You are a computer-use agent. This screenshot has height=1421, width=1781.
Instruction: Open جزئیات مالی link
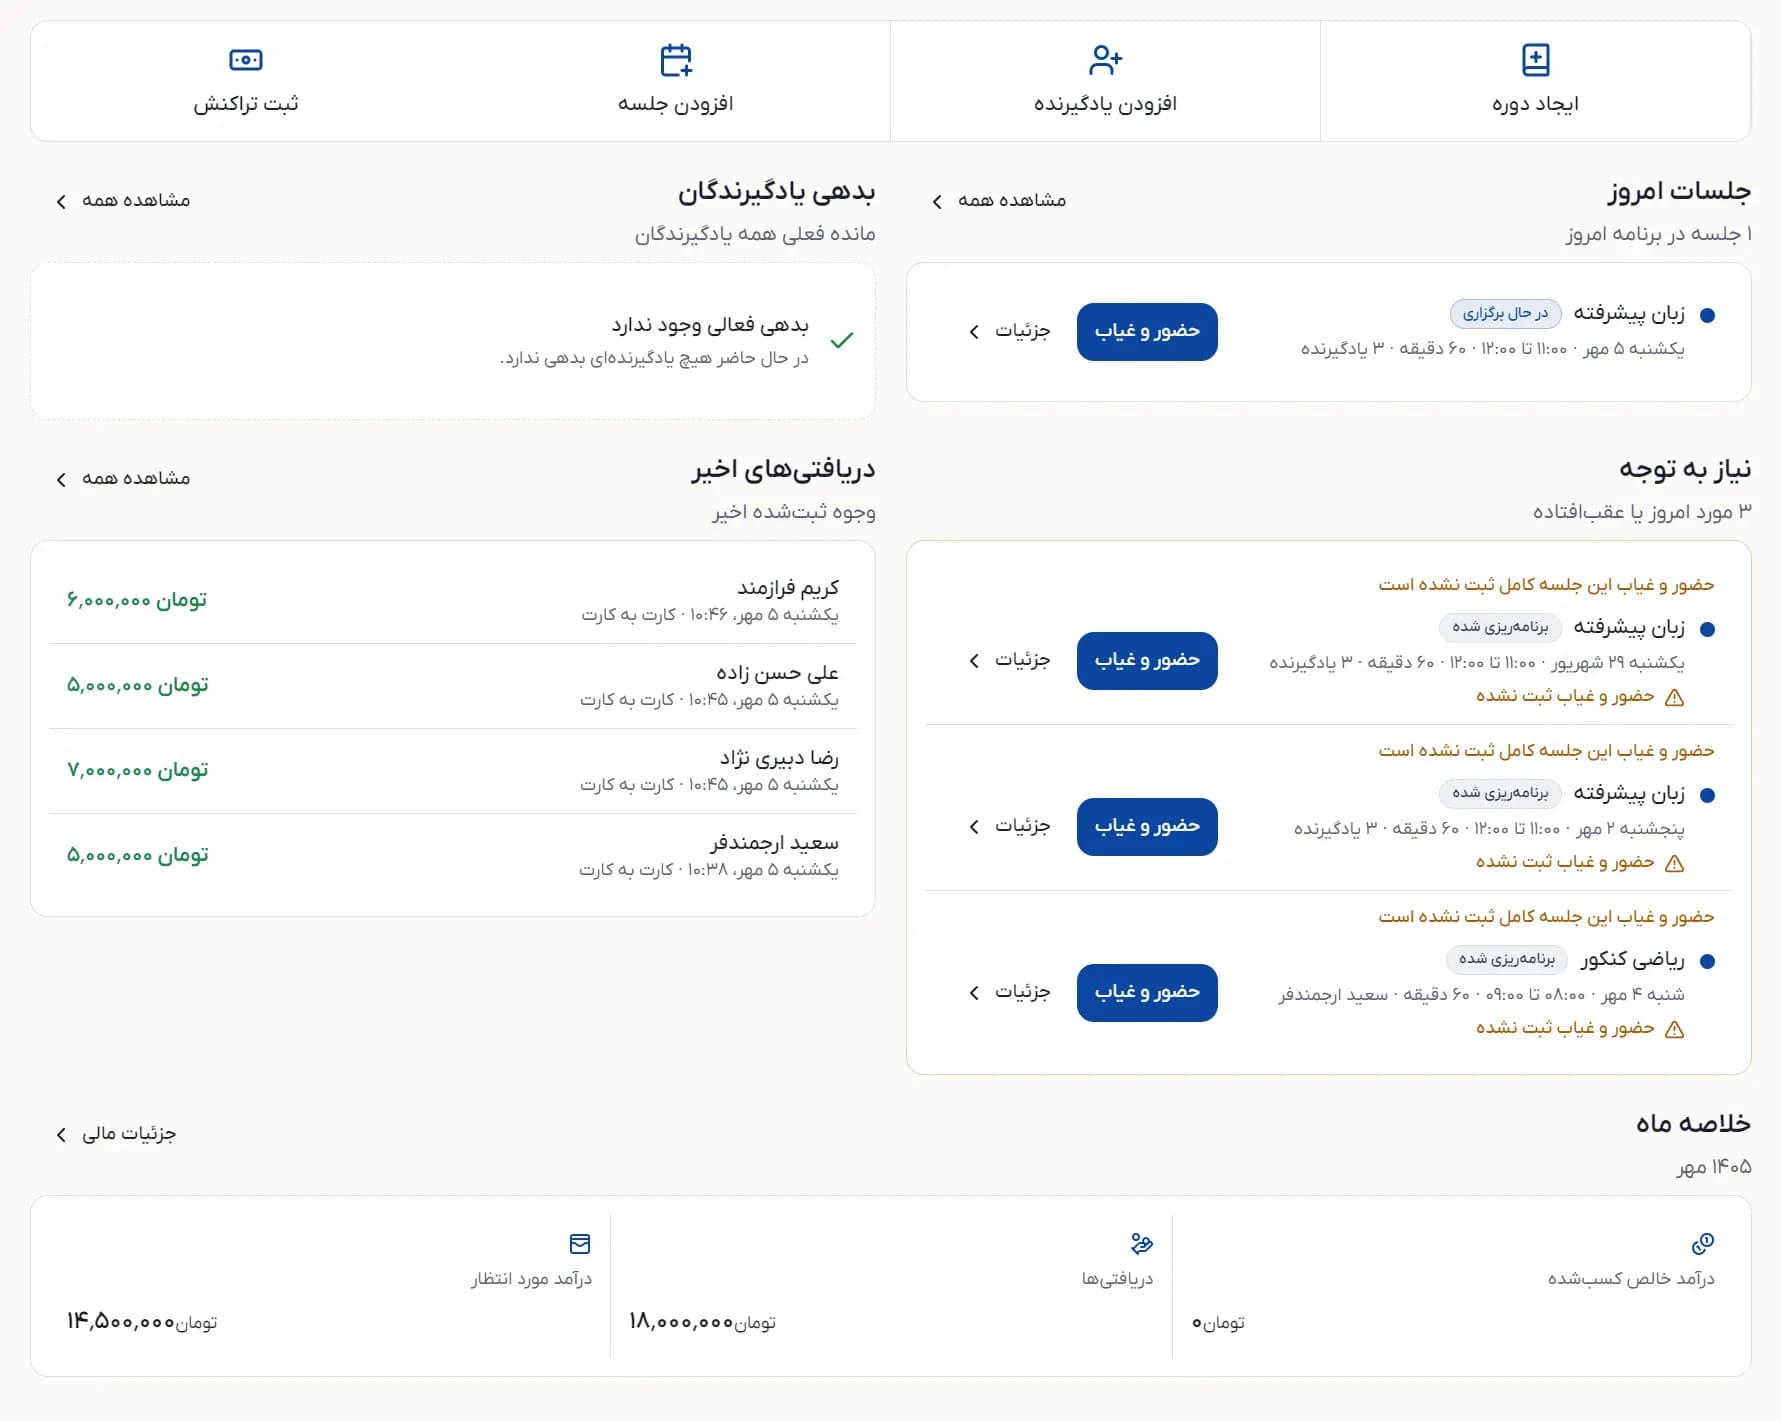[116, 1134]
